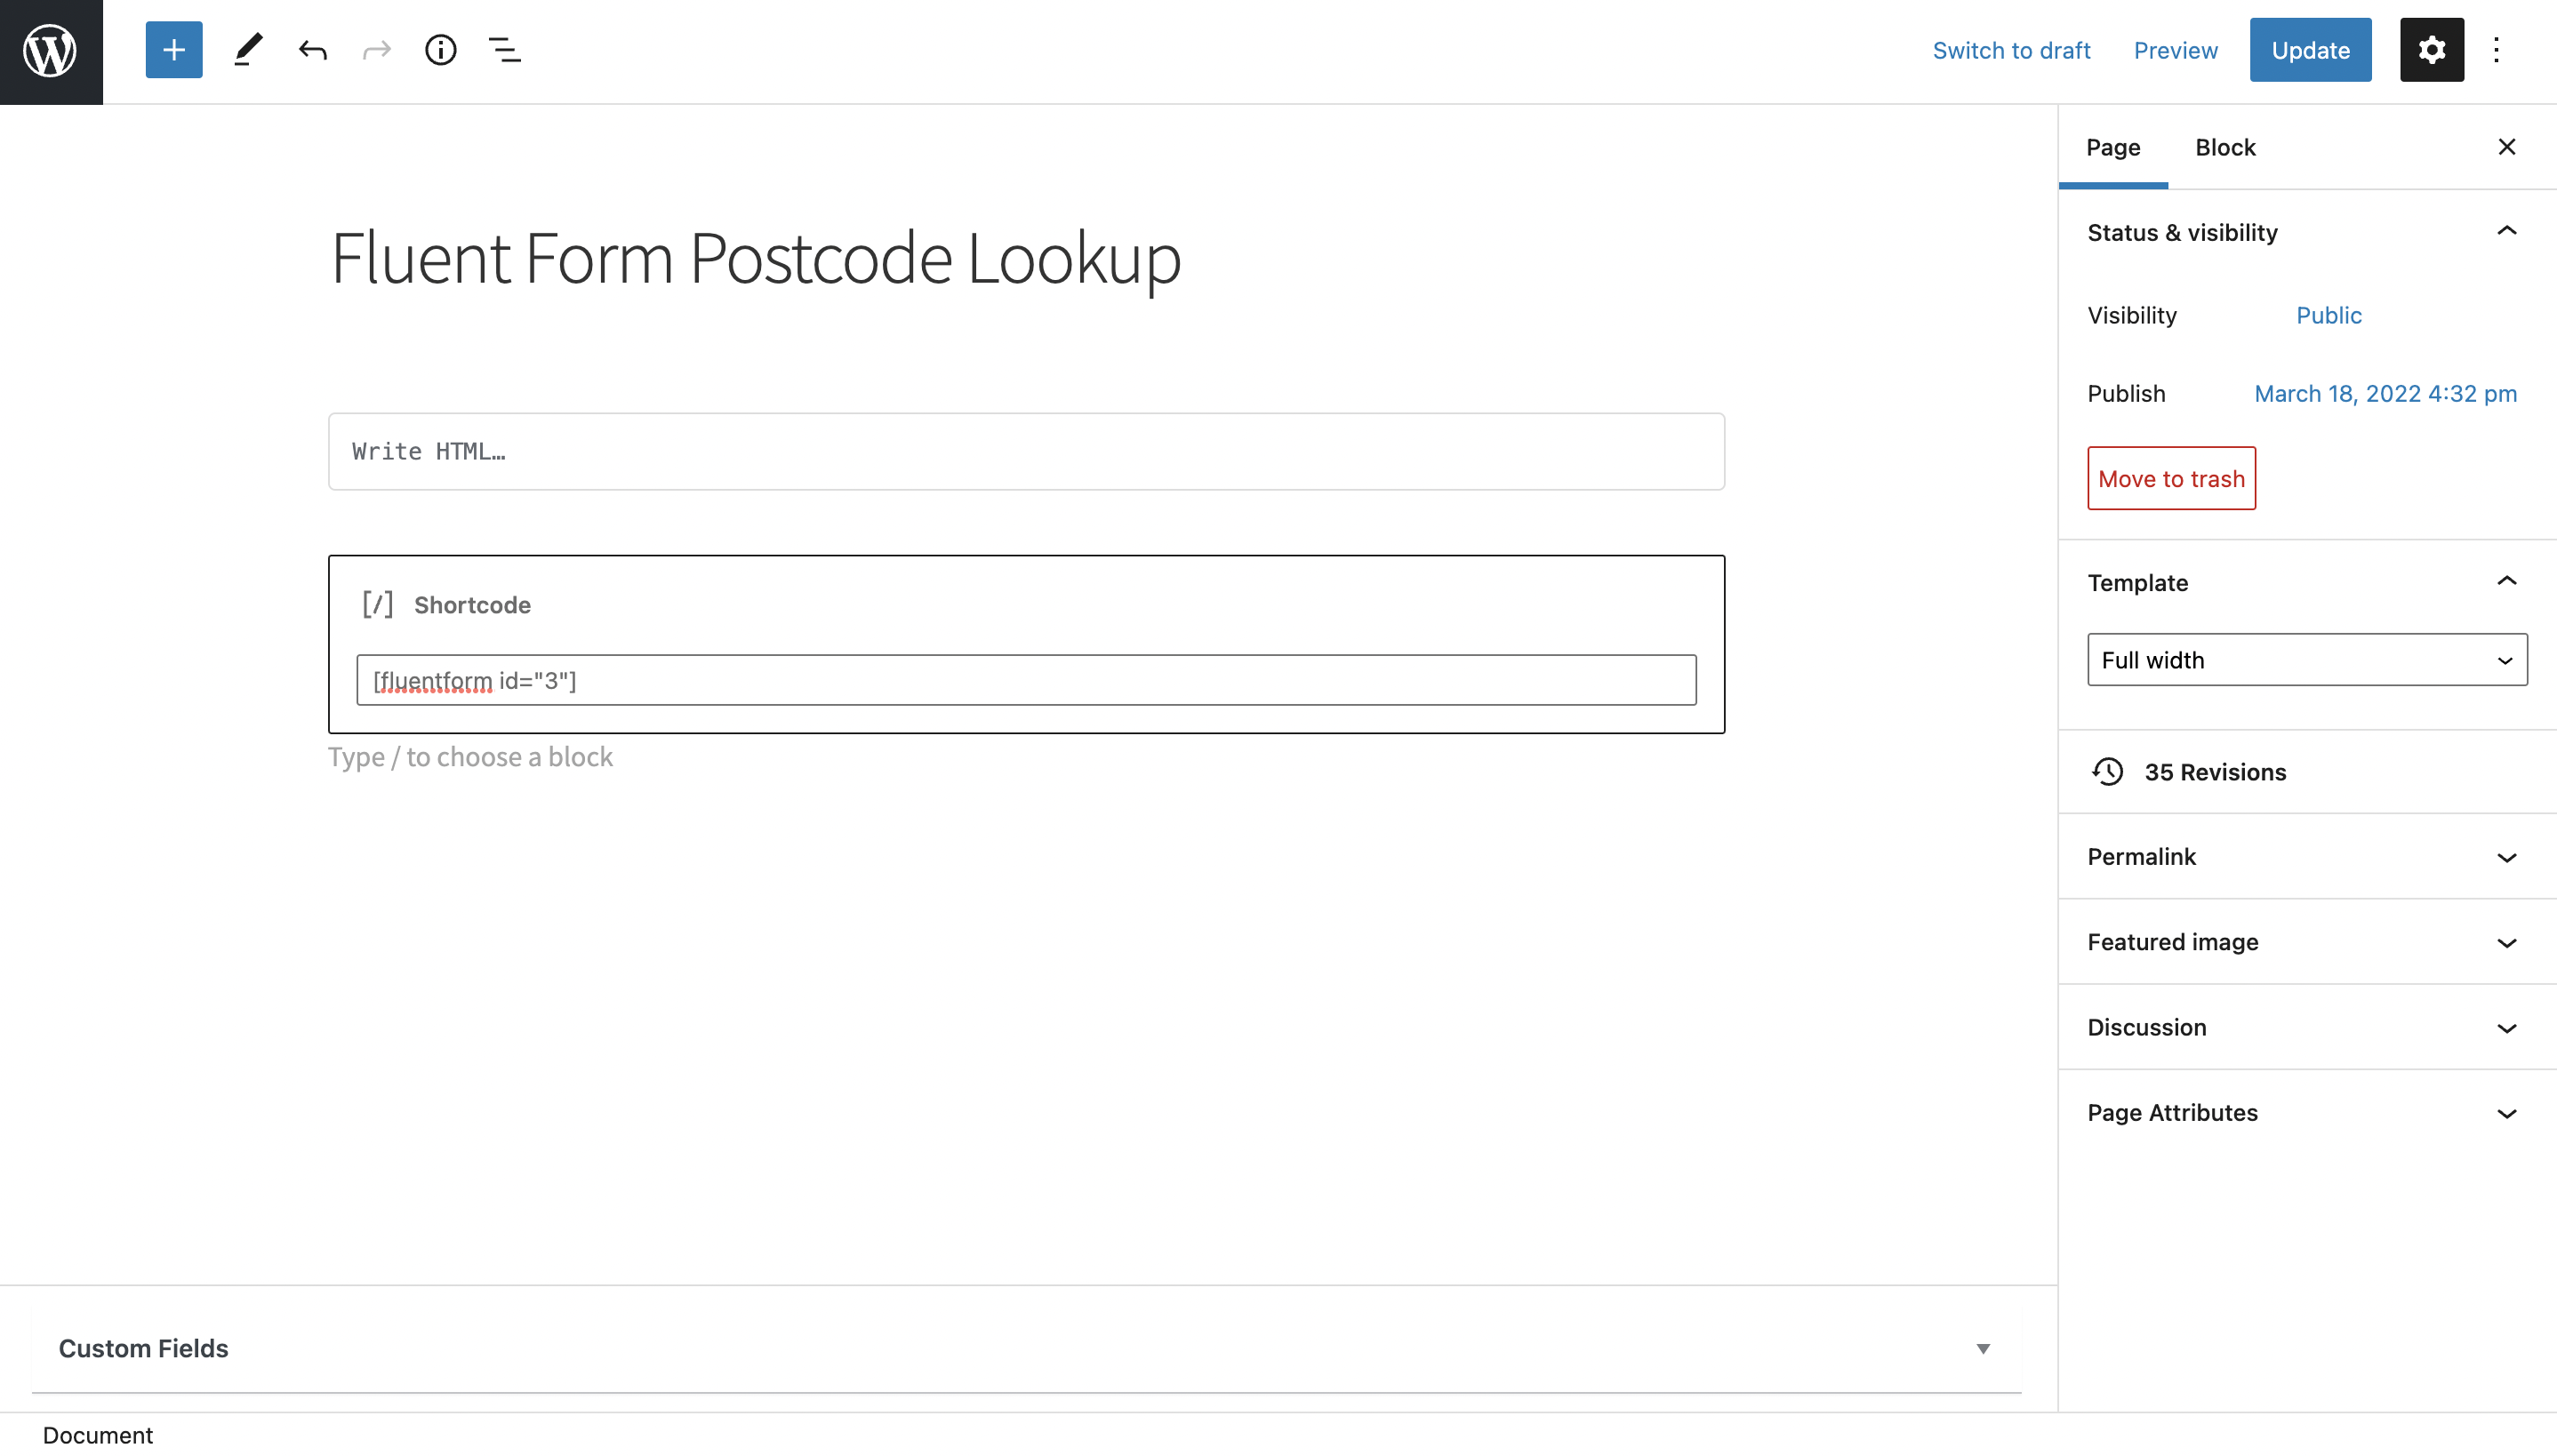The width and height of the screenshot is (2557, 1456).
Task: Open the document Outline list view icon
Action: (x=504, y=49)
